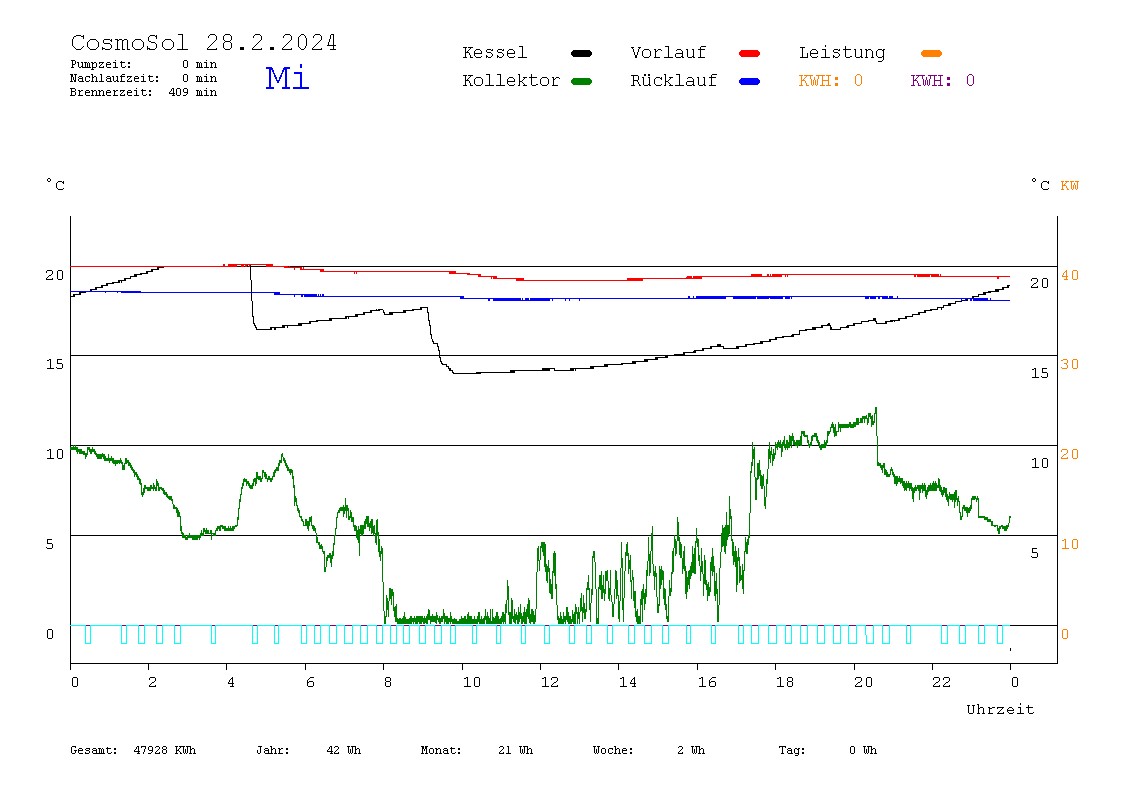Click the "8" hour label on the time axis

[388, 682]
